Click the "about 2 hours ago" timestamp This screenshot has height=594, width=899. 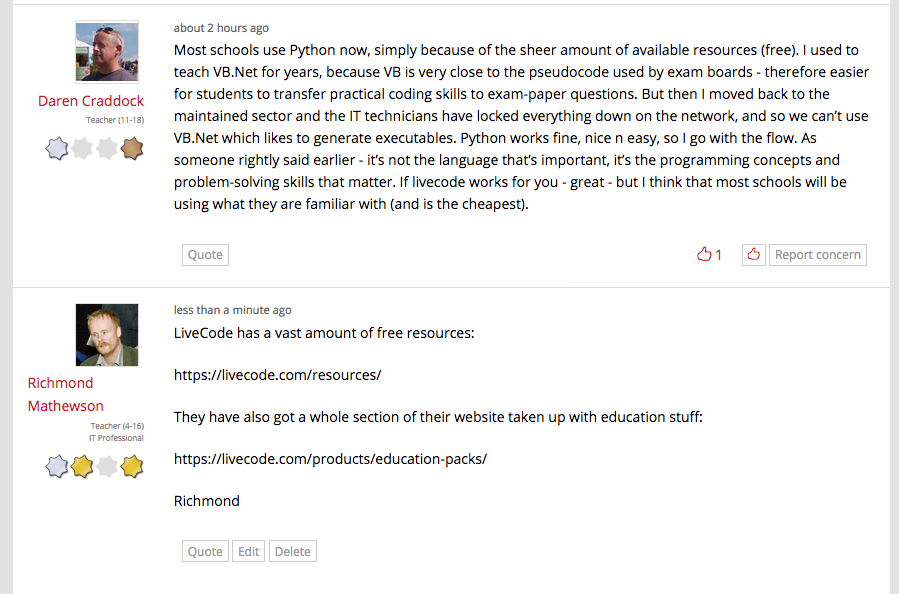pos(221,28)
